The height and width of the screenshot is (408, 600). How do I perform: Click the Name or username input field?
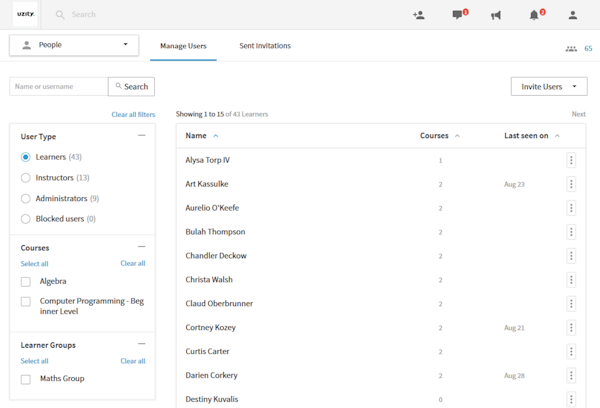58,87
